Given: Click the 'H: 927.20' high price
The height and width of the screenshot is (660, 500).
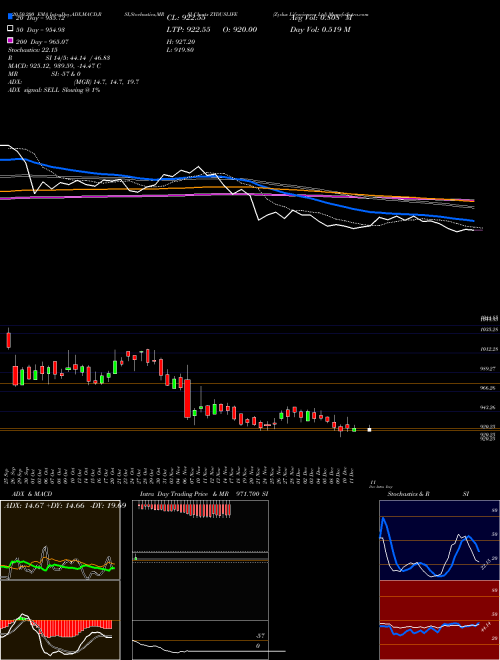Looking at the screenshot, I should coord(181,42).
